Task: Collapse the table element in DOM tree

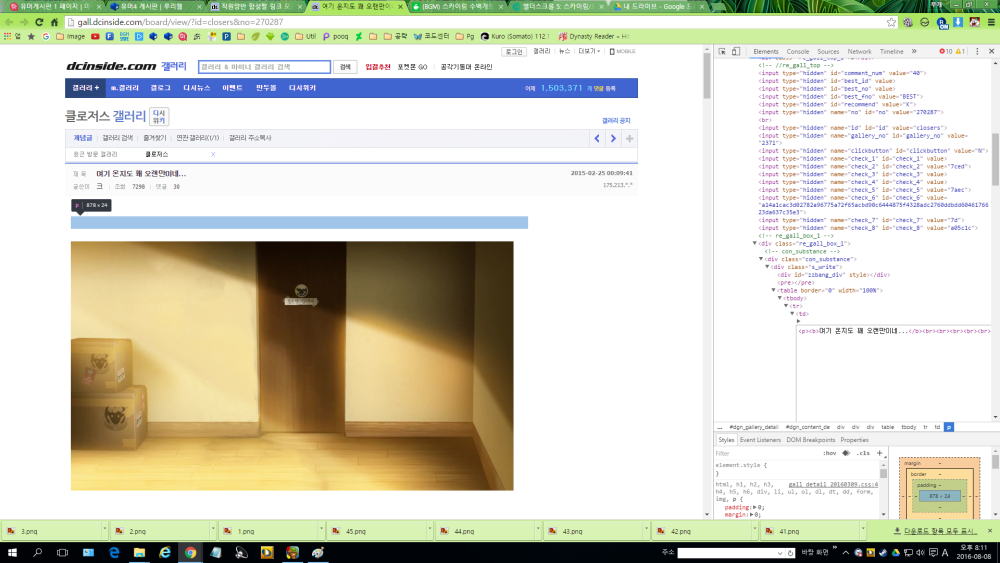Action: (x=774, y=290)
